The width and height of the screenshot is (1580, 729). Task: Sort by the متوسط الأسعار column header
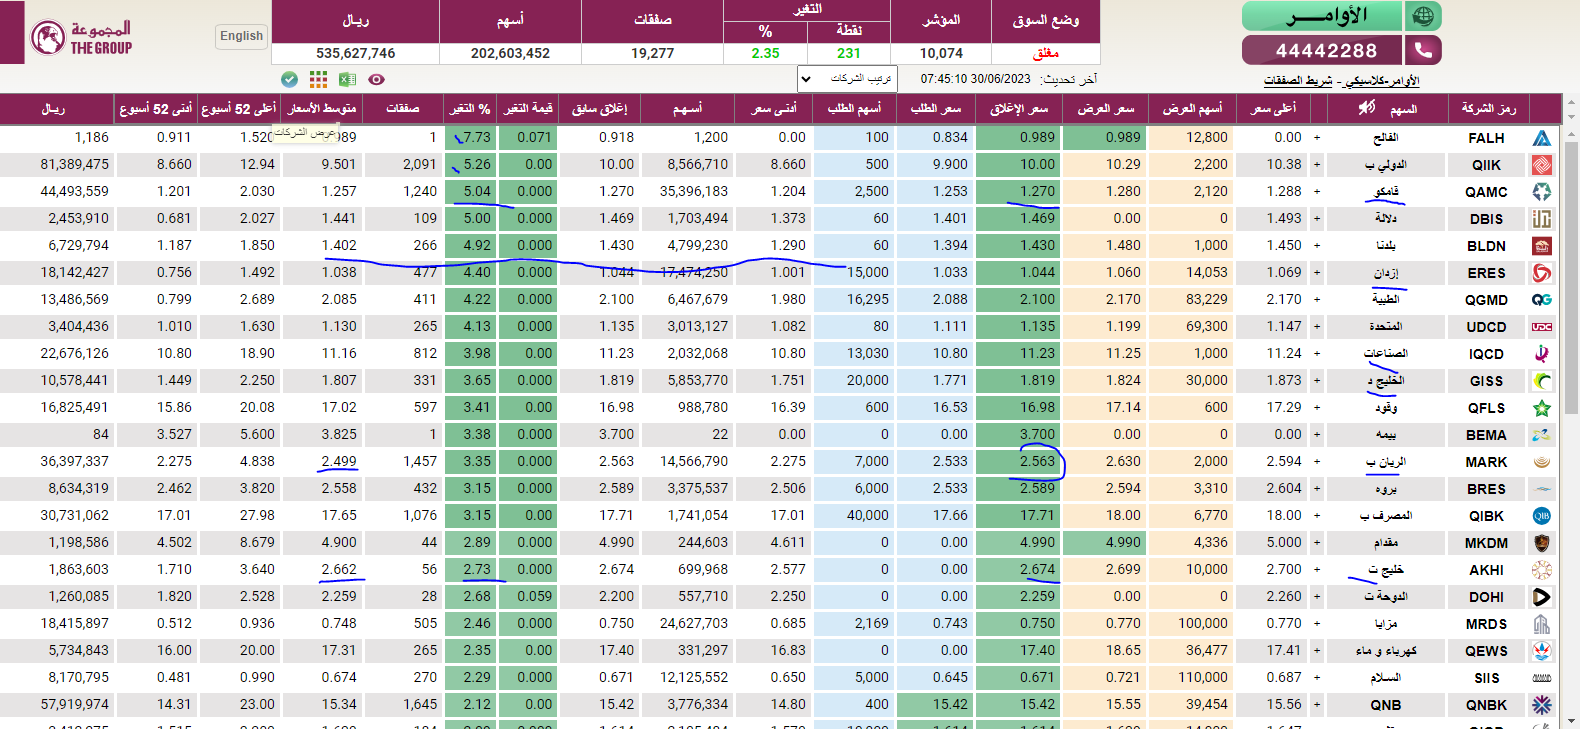322,108
